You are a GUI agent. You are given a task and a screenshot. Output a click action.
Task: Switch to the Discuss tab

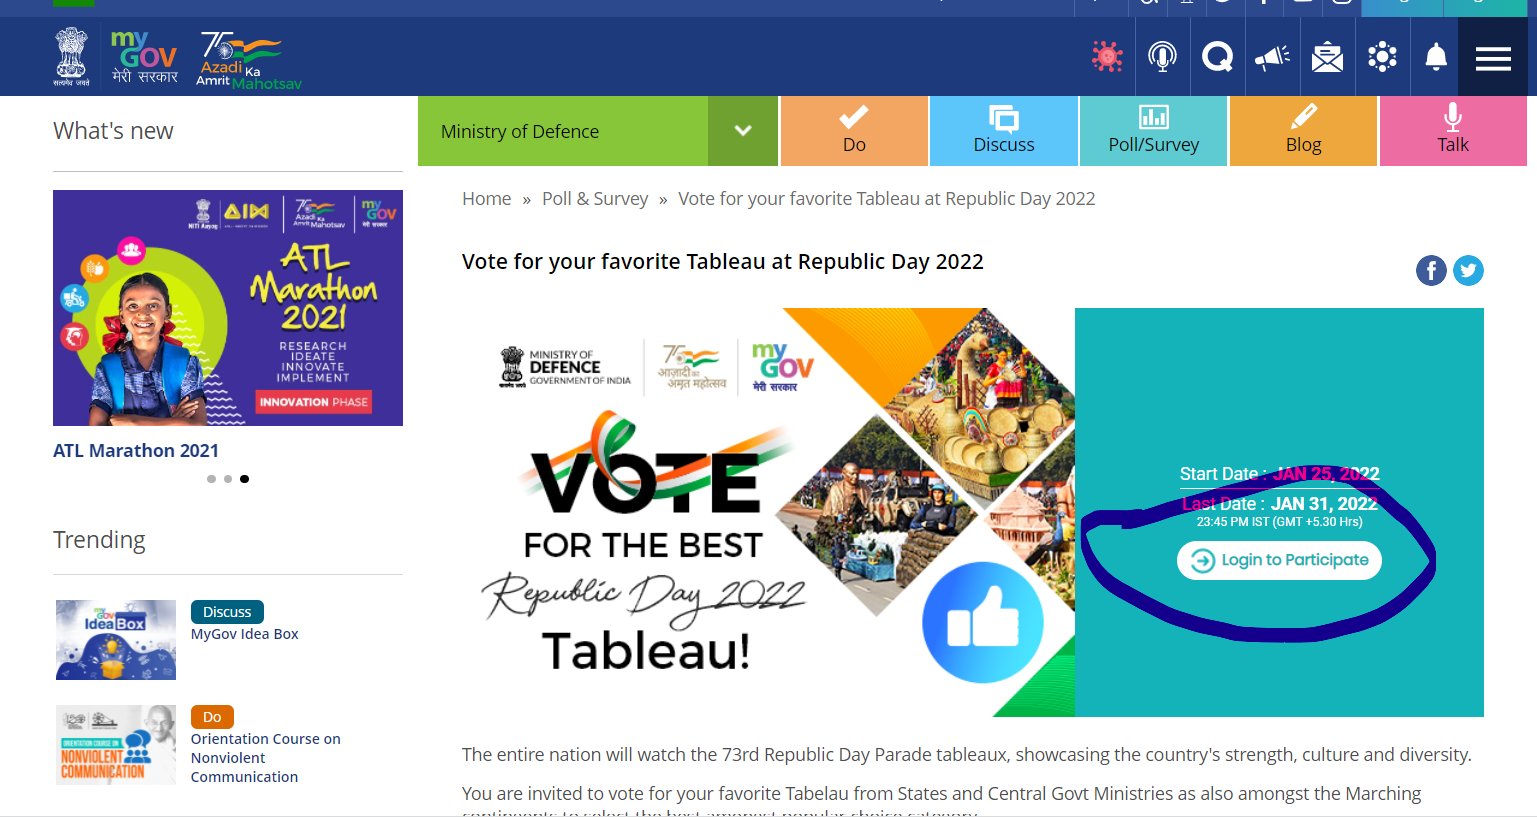[x=1004, y=131]
